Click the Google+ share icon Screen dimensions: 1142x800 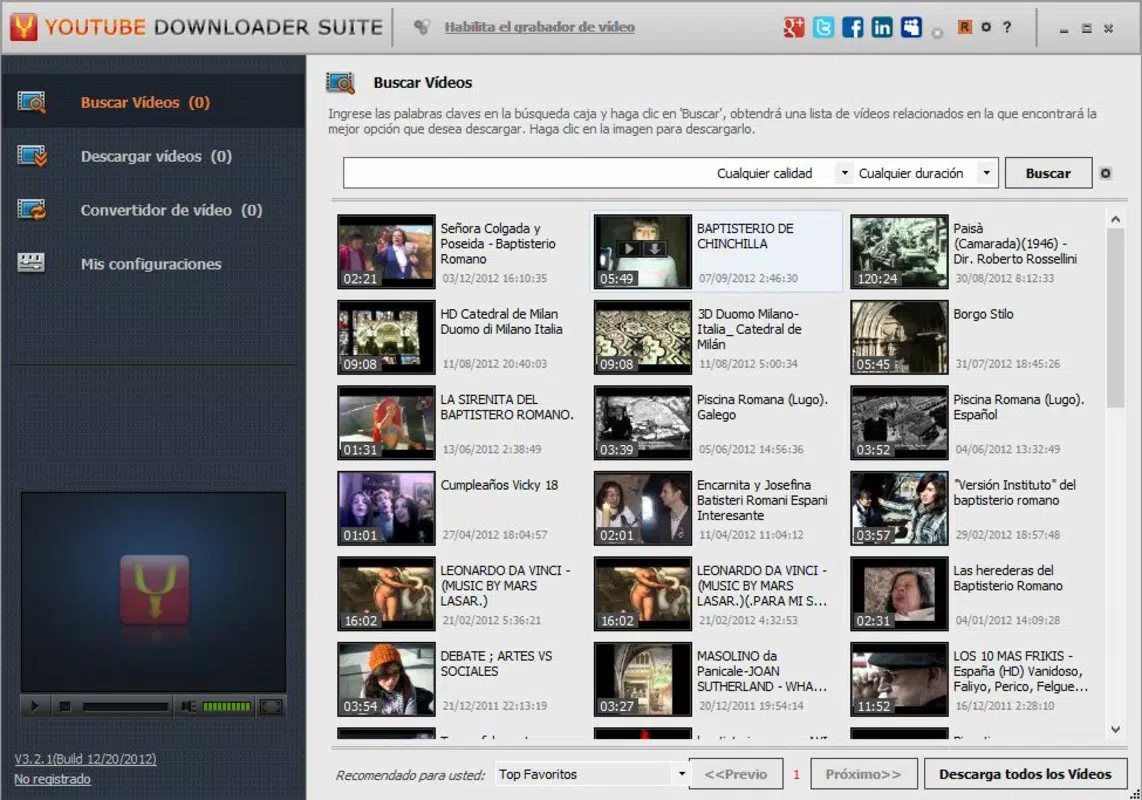coord(793,27)
